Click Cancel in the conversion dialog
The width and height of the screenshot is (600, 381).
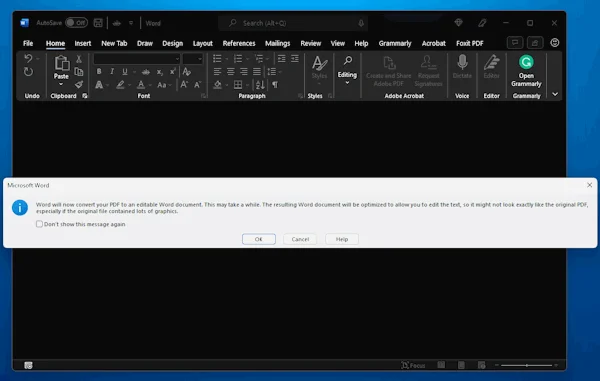pos(300,239)
